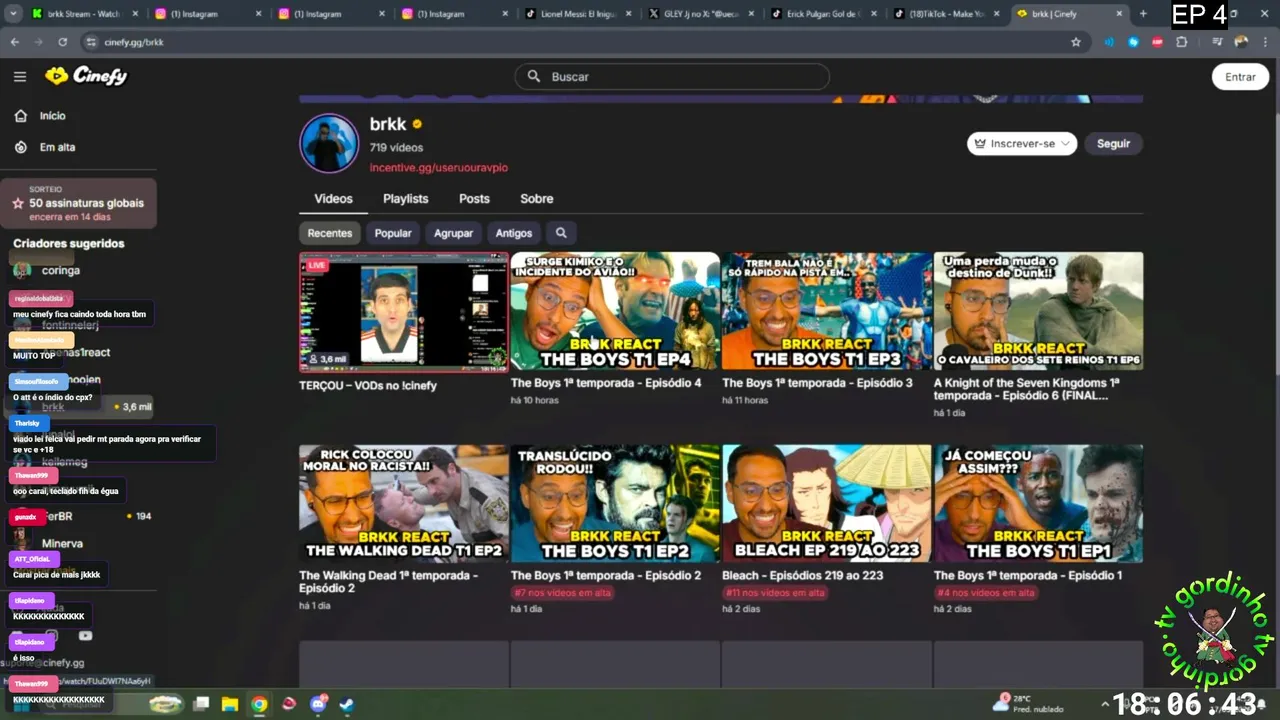Open the video search magnifier filter

pyautogui.click(x=561, y=233)
